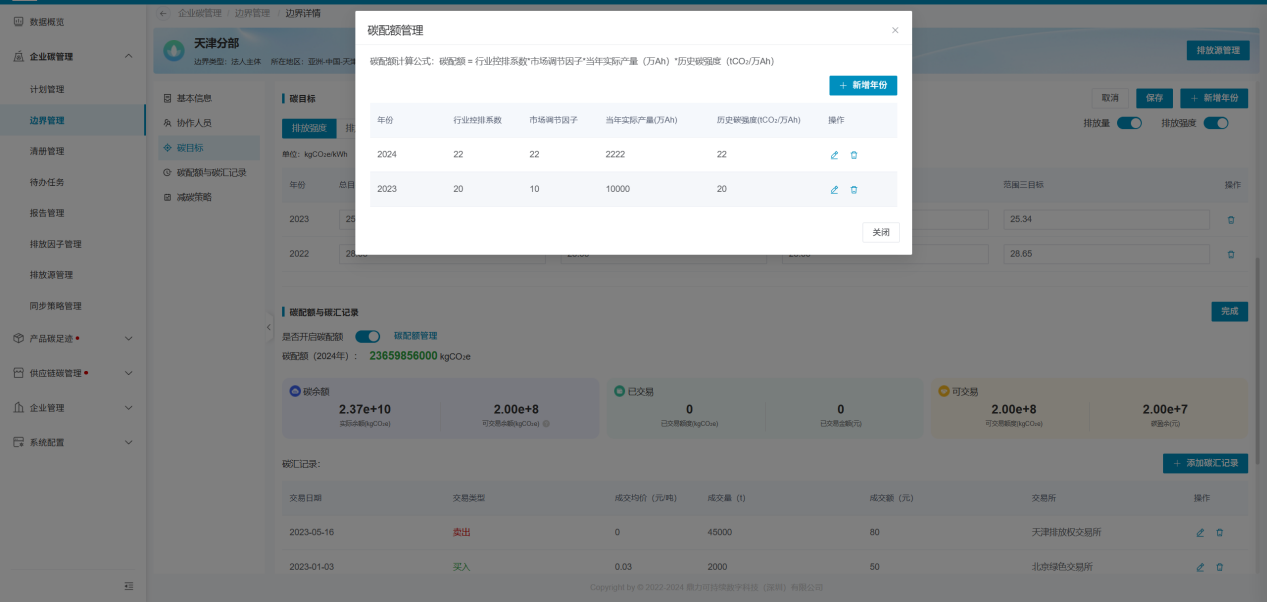Collapse the 企业碳管理 menu group
The image size is (1267, 602).
[128, 57]
